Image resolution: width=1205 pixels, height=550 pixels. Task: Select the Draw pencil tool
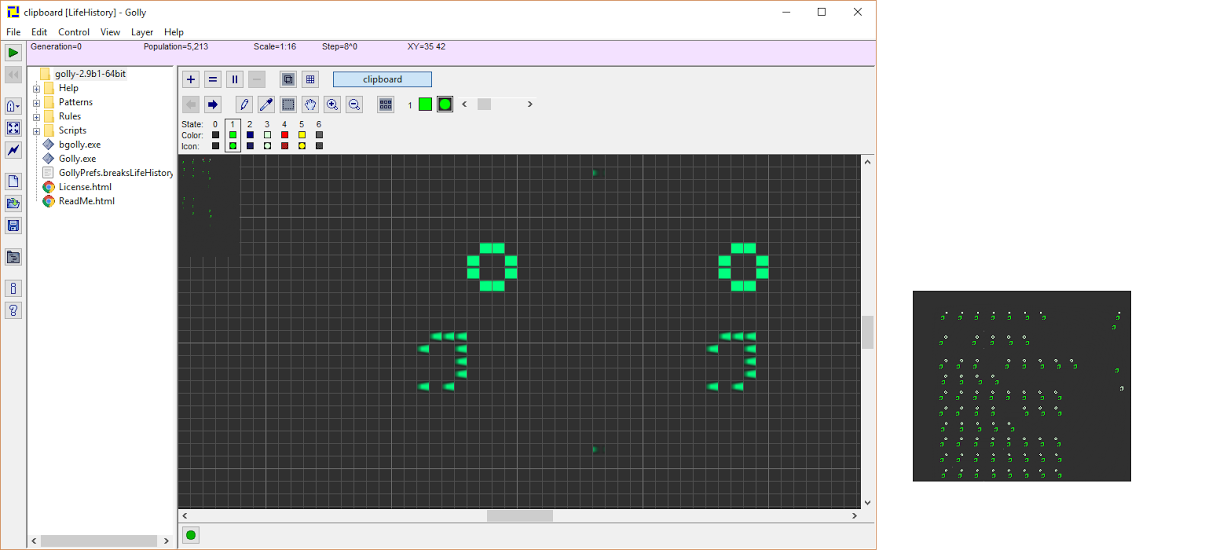click(244, 104)
